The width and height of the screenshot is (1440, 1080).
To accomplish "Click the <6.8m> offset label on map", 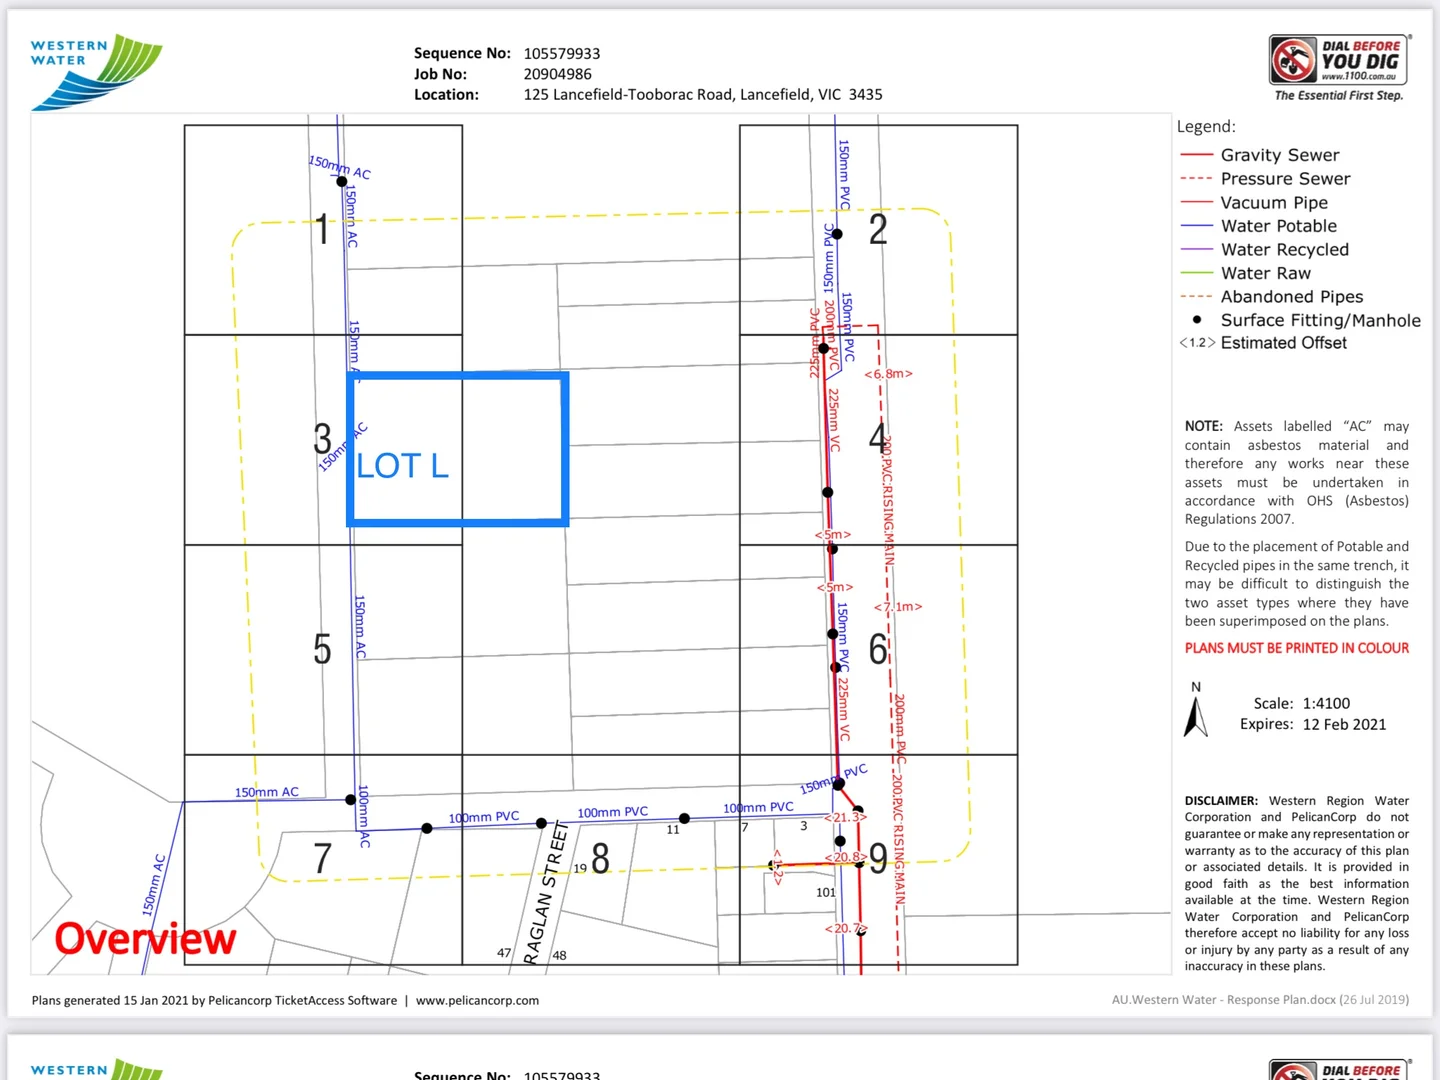I will coord(888,374).
